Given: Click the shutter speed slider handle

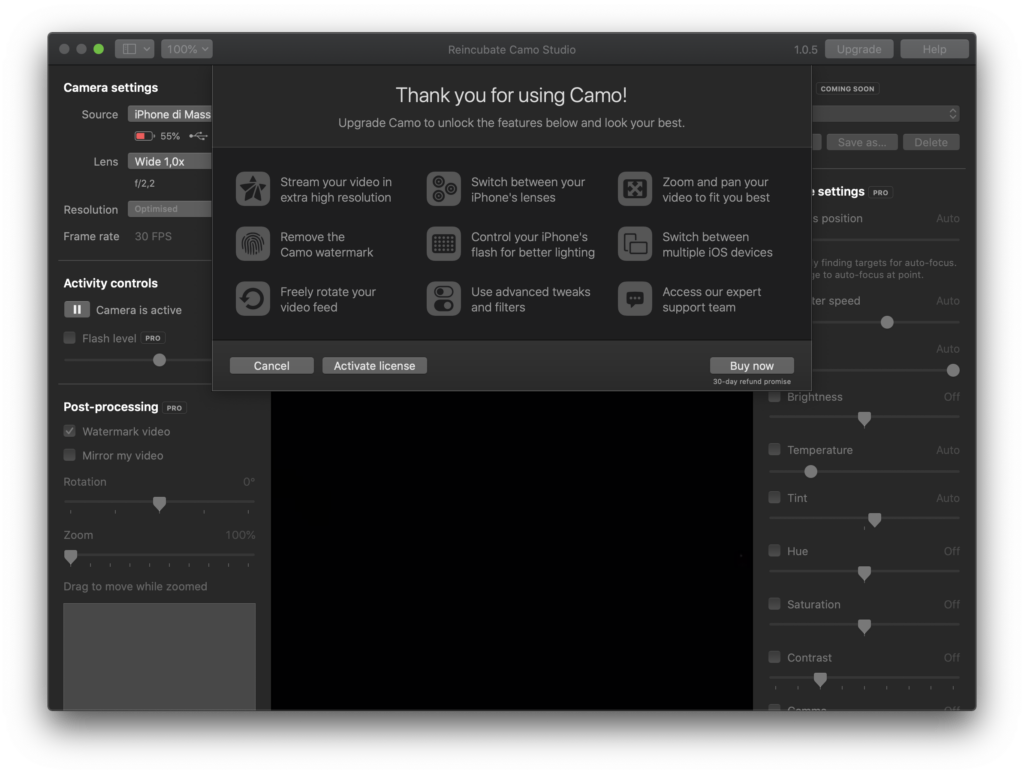Looking at the screenshot, I should coord(887,322).
